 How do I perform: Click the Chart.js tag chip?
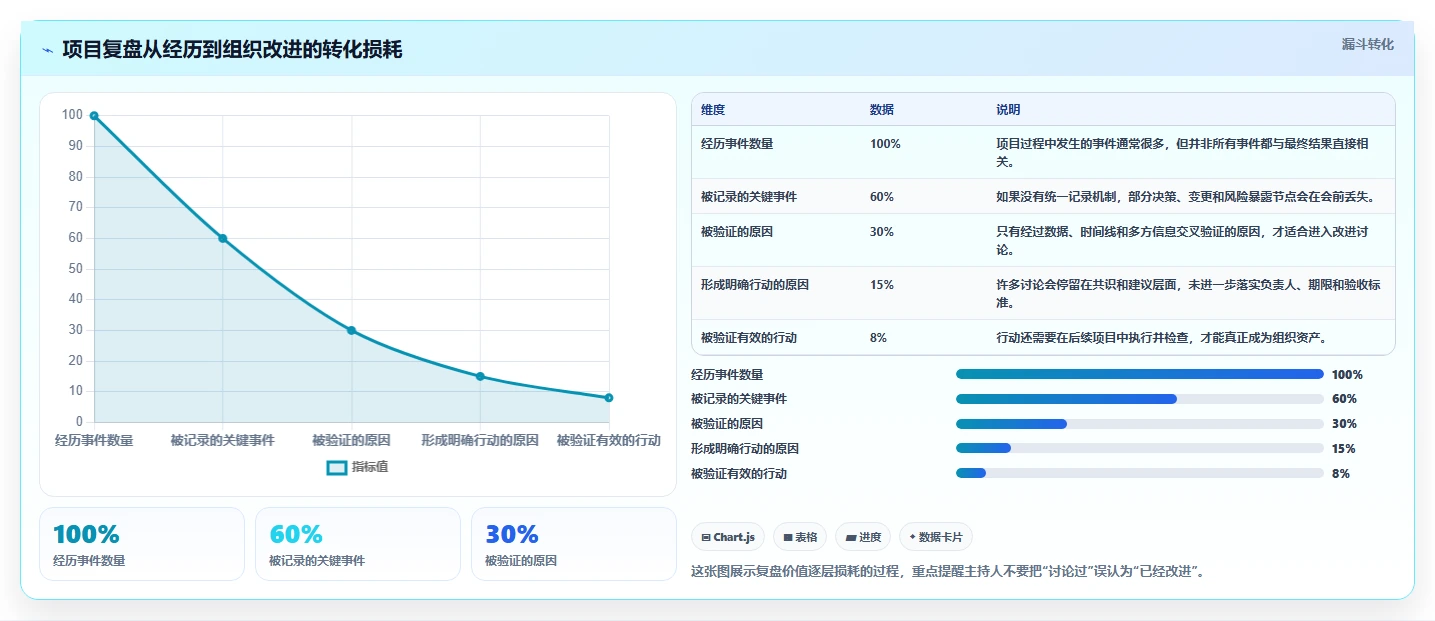[728, 537]
